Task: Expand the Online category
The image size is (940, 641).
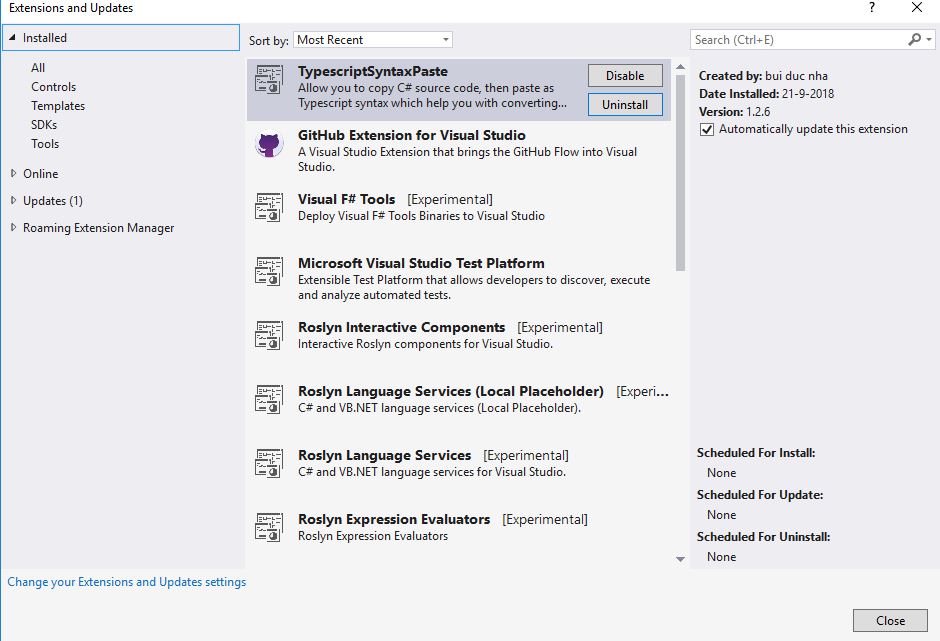Action: (x=13, y=173)
